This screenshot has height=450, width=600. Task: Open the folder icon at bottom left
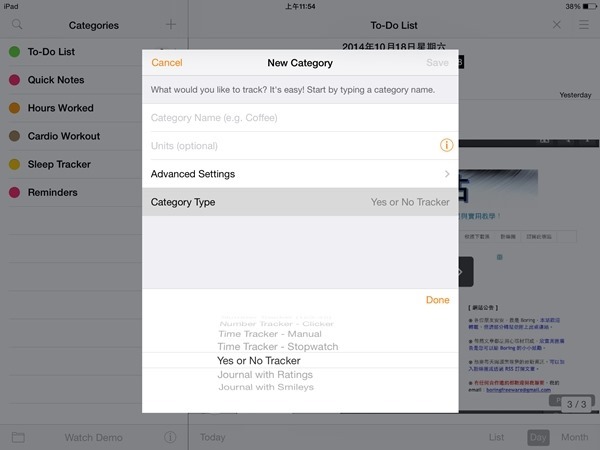click(x=18, y=437)
